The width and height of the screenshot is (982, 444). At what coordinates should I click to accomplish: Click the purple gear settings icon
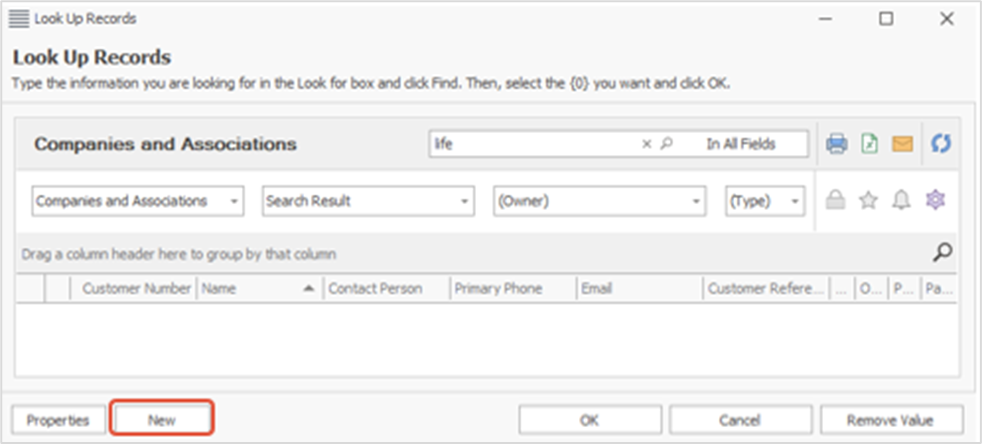(934, 201)
